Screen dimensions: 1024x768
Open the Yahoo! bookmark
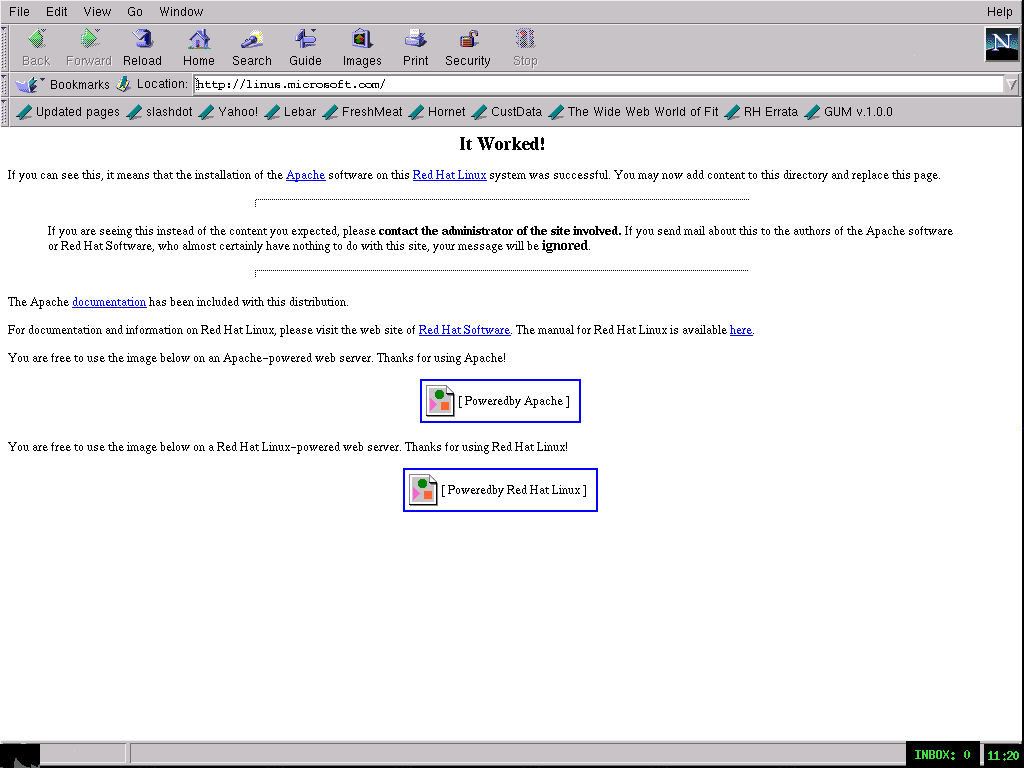(229, 112)
